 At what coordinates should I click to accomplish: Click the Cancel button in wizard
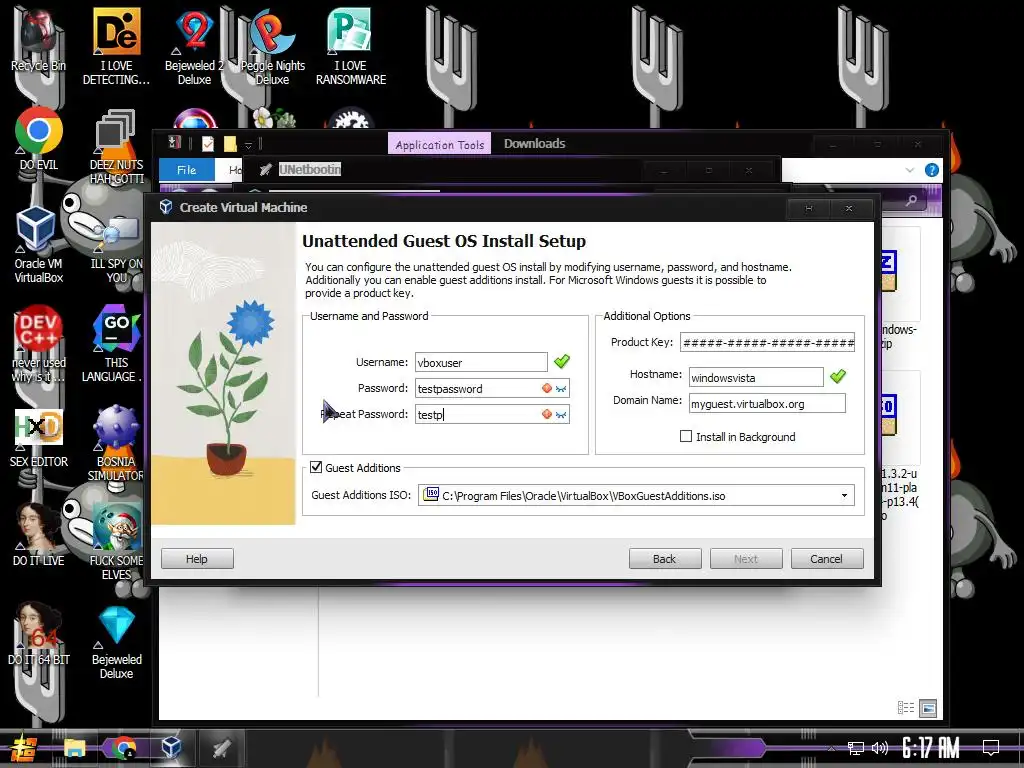[x=827, y=559]
